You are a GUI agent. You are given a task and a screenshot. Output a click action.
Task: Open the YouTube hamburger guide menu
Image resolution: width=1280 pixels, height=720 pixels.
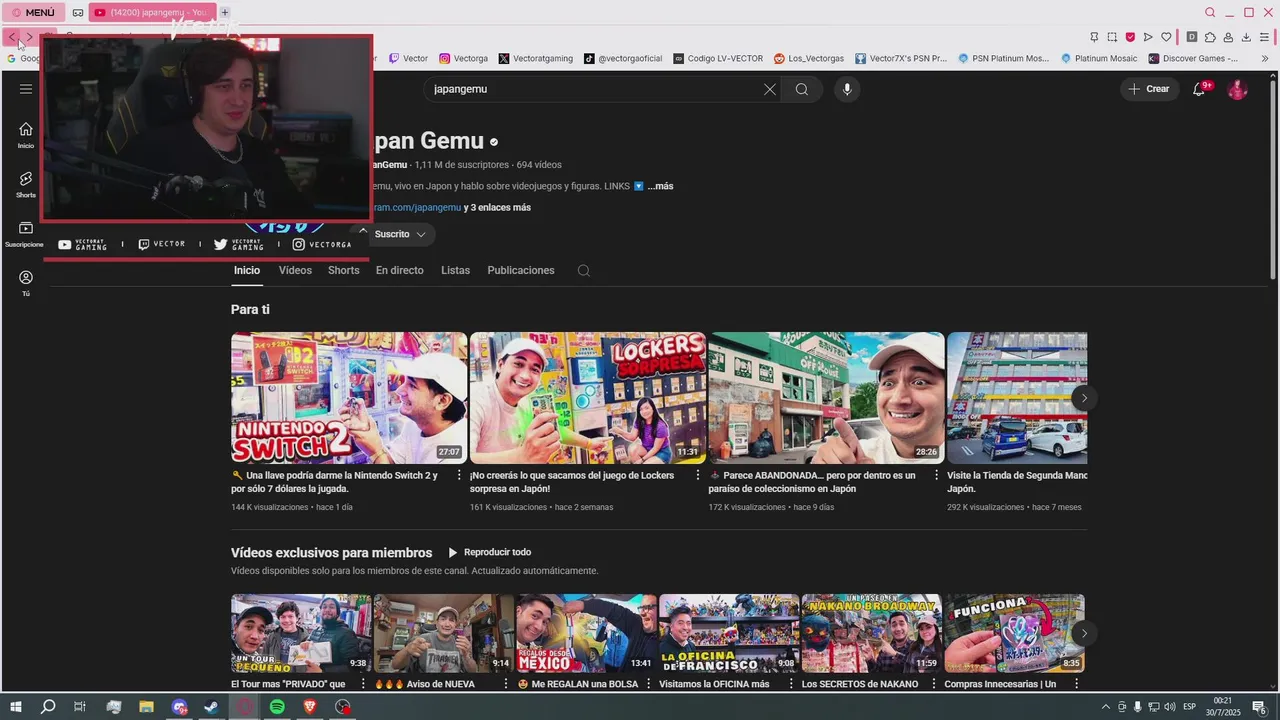(26, 88)
